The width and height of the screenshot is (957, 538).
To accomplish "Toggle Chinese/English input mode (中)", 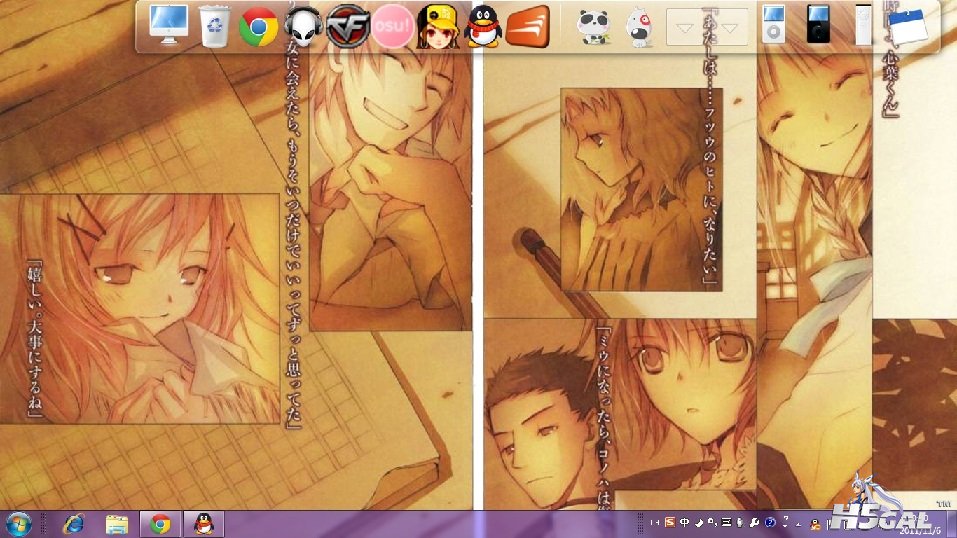I will pyautogui.click(x=684, y=522).
